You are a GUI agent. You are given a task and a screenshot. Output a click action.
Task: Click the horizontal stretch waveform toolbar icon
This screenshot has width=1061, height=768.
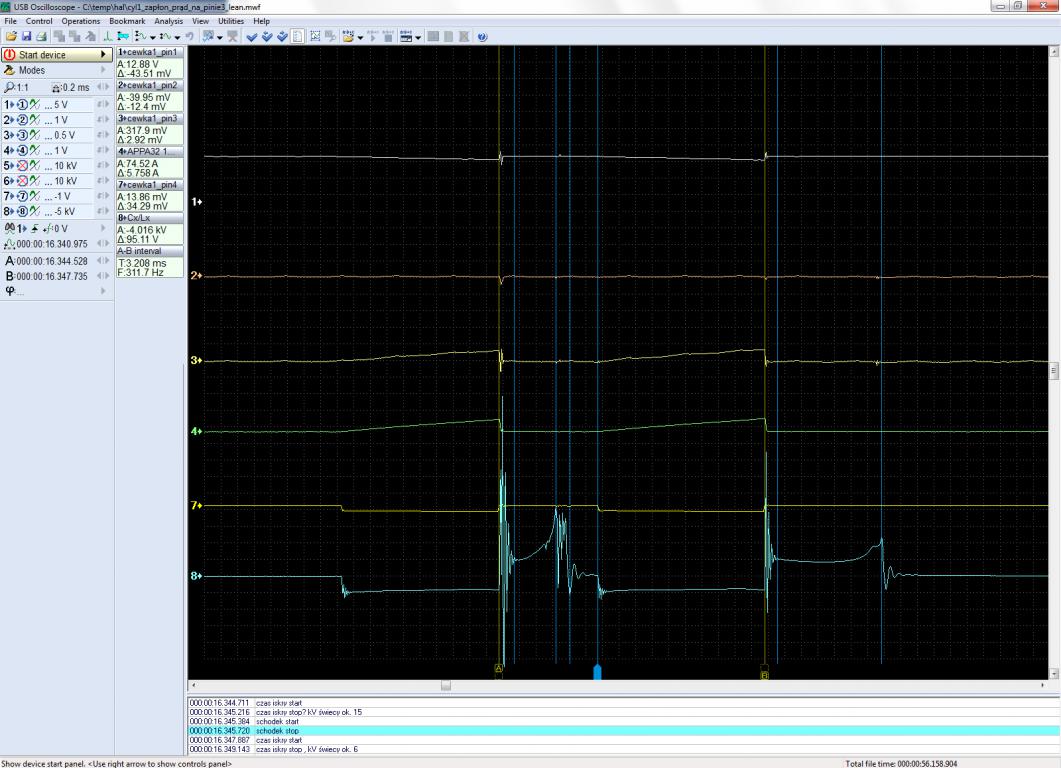click(x=165, y=37)
